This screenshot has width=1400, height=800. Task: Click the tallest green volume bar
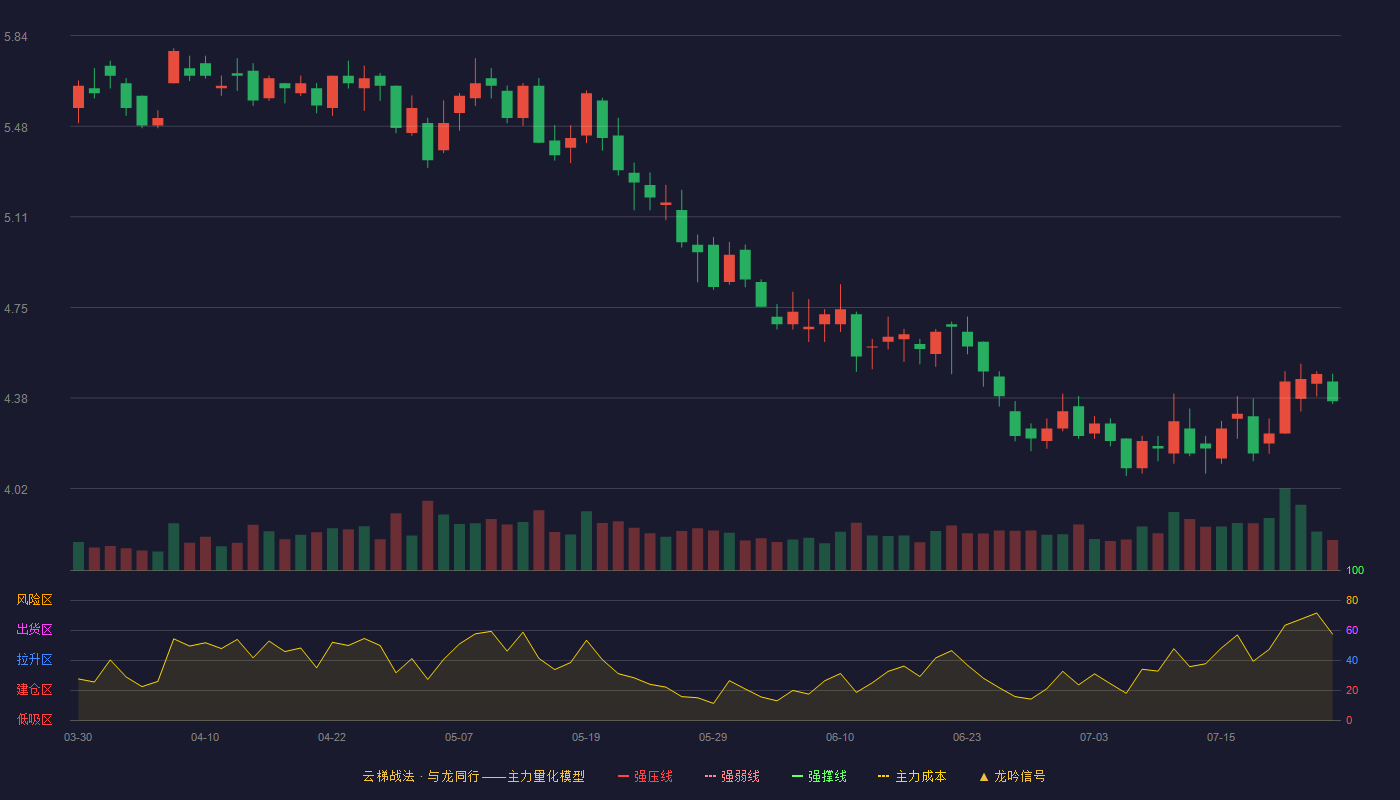pyautogui.click(x=1285, y=529)
